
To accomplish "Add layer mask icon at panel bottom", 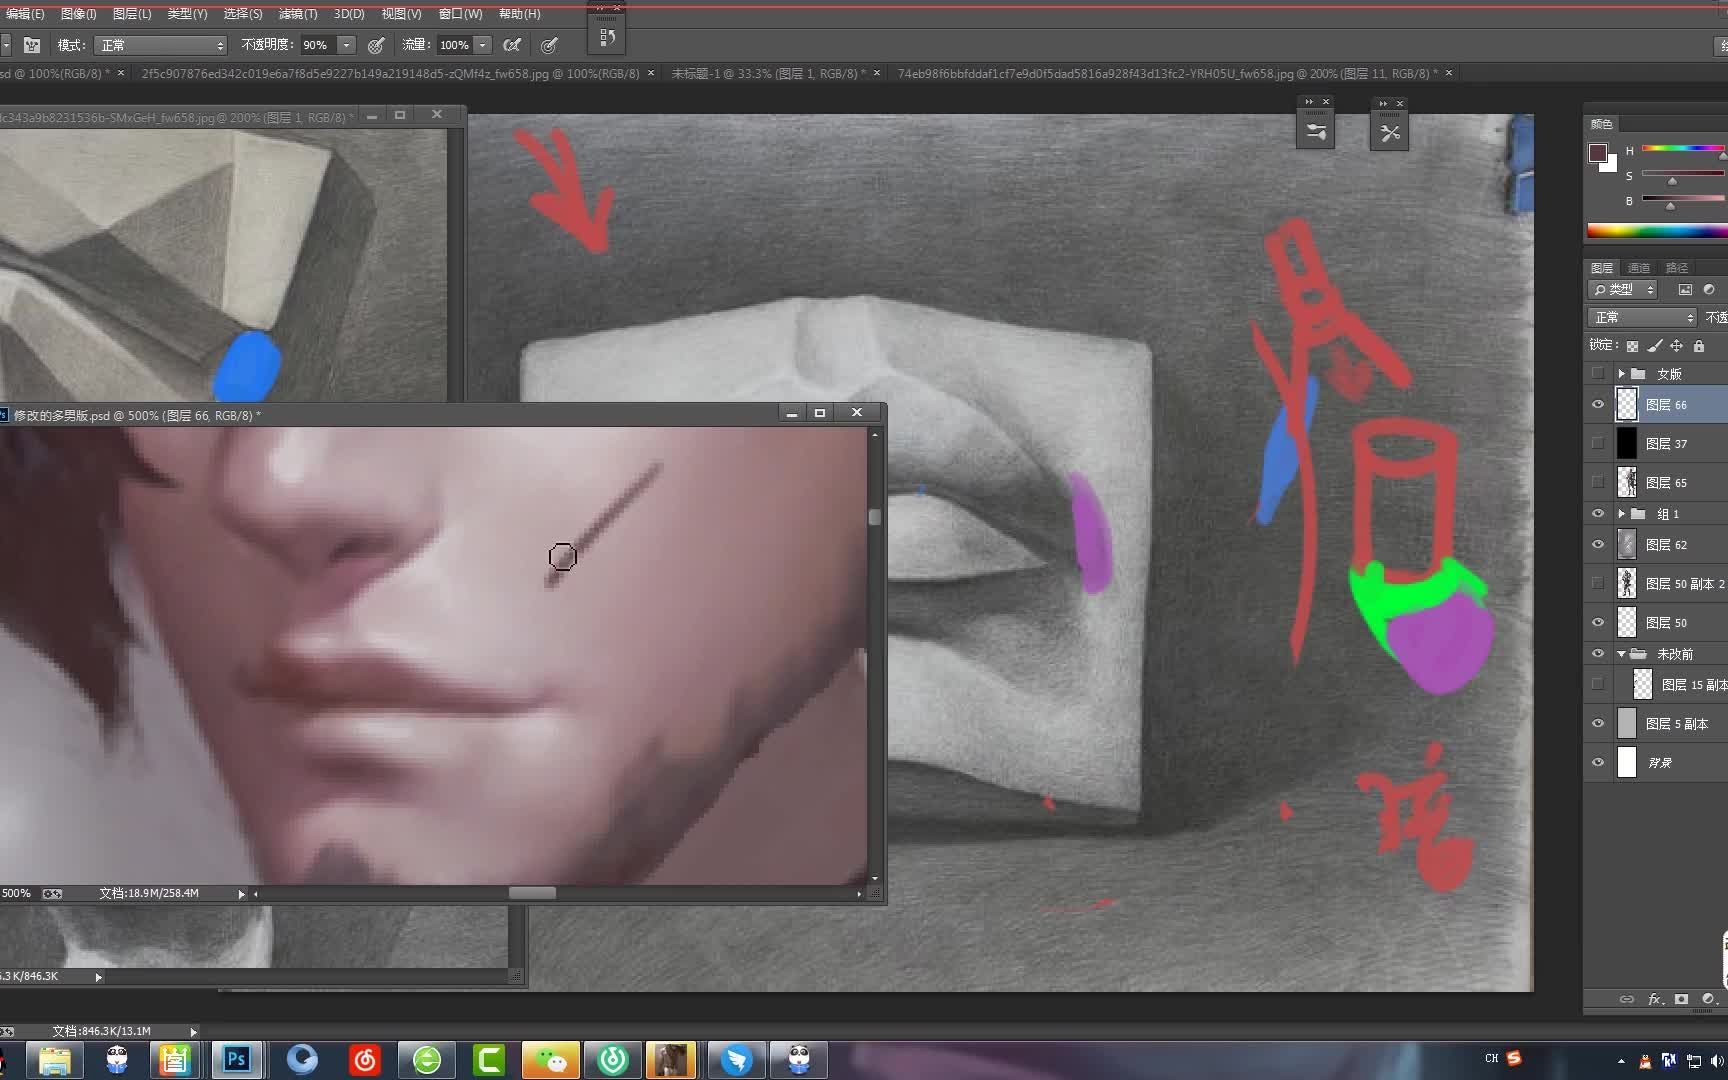I will click(1682, 999).
